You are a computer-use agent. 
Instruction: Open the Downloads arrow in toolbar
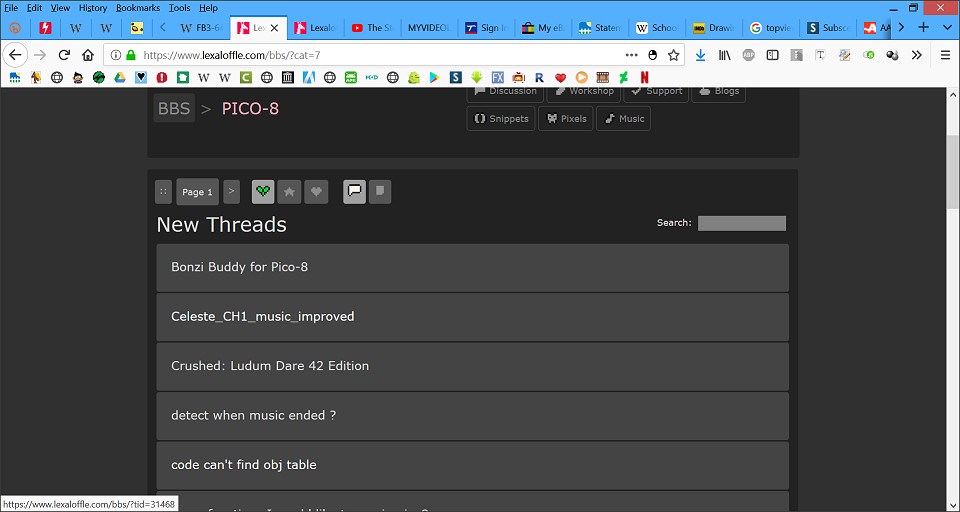pos(700,55)
